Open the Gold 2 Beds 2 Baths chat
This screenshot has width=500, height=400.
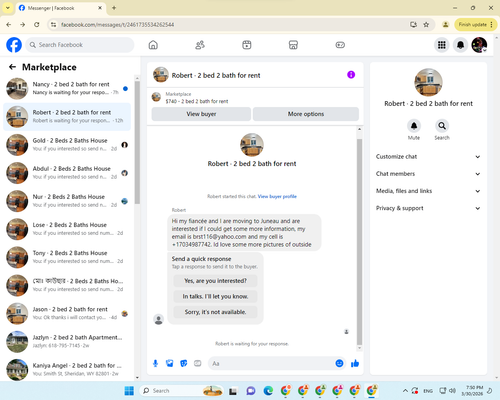(x=67, y=145)
